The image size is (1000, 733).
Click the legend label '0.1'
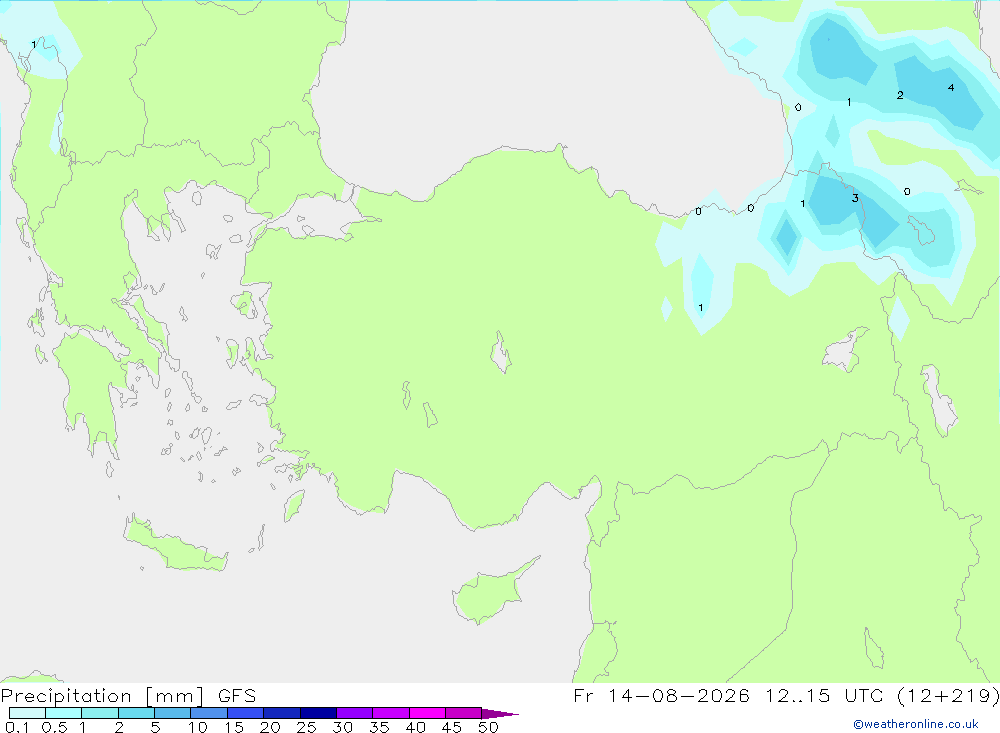17,727
